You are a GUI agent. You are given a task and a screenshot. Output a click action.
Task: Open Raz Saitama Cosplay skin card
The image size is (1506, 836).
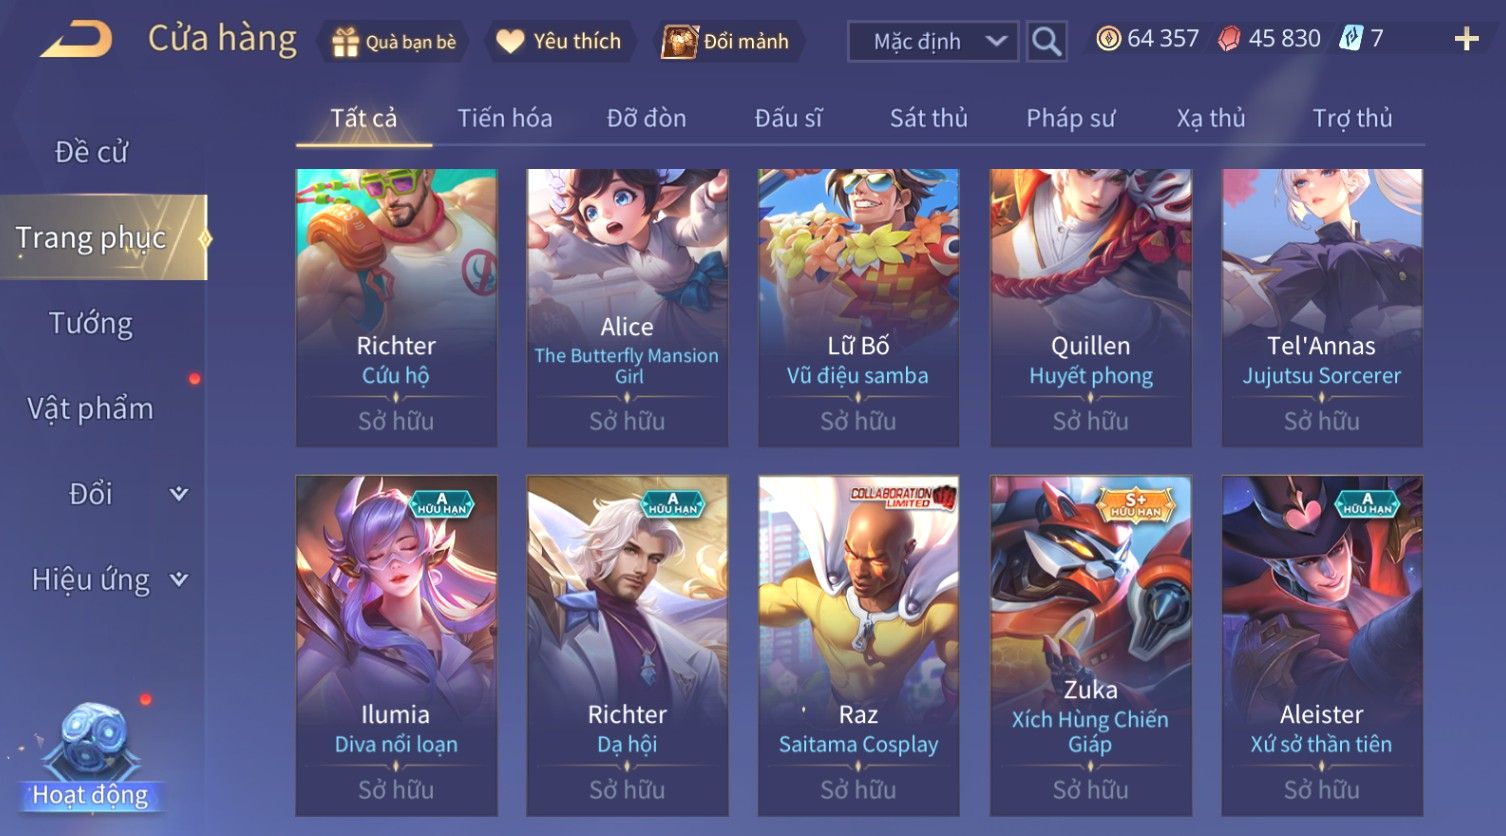[858, 646]
